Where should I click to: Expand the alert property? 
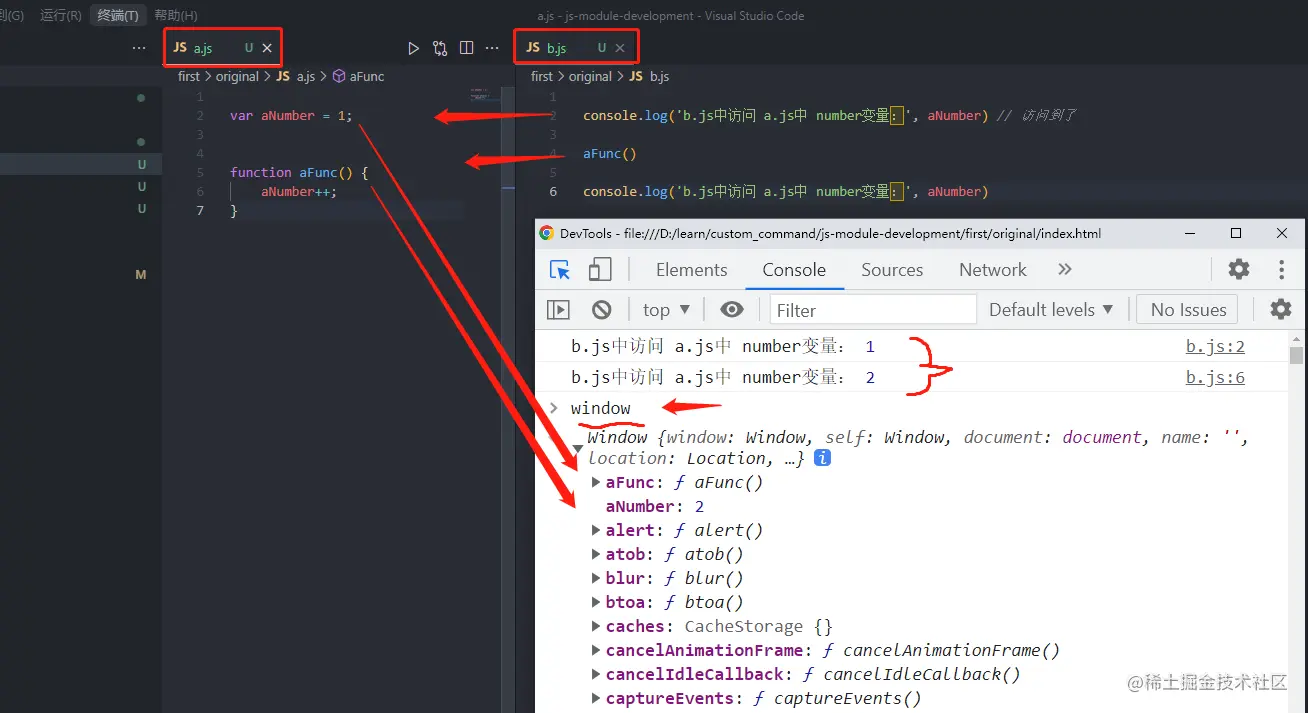(x=596, y=530)
